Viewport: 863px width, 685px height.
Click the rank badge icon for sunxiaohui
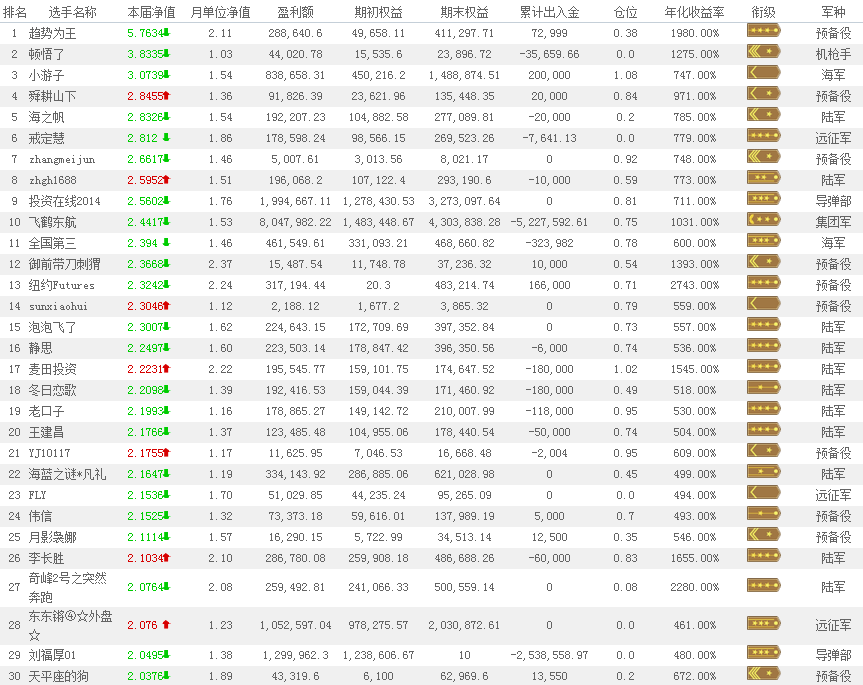pos(763,304)
